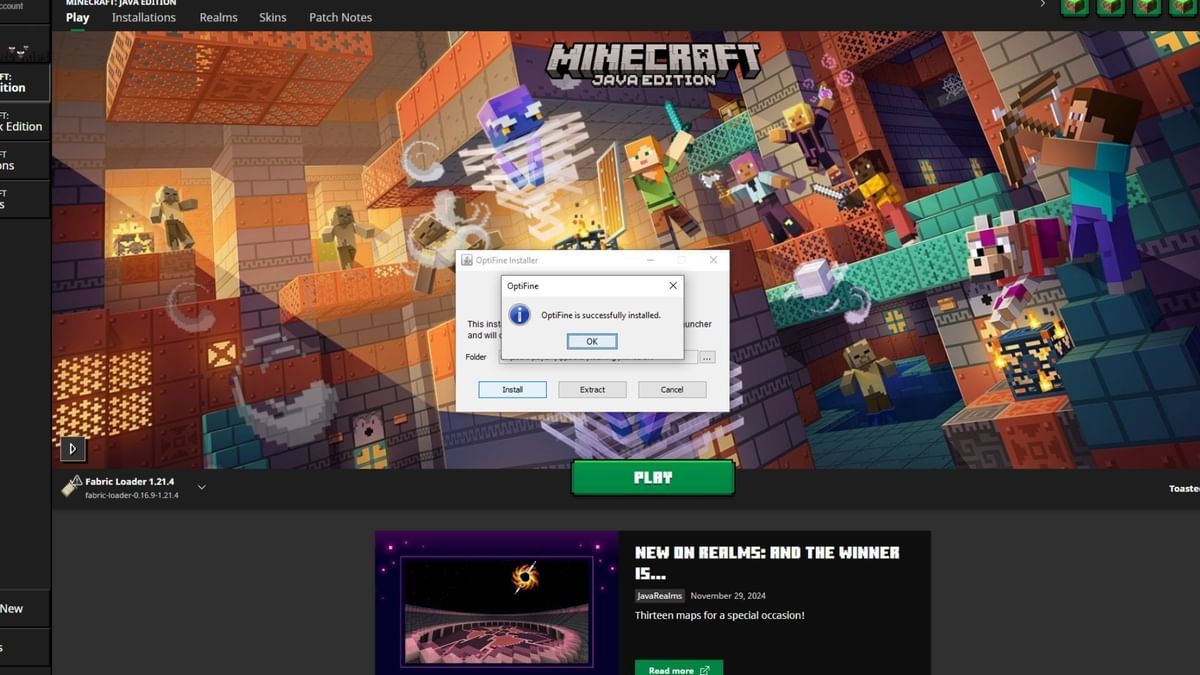The width and height of the screenshot is (1200, 675).
Task: Switch to the Installations tab
Action: [143, 17]
